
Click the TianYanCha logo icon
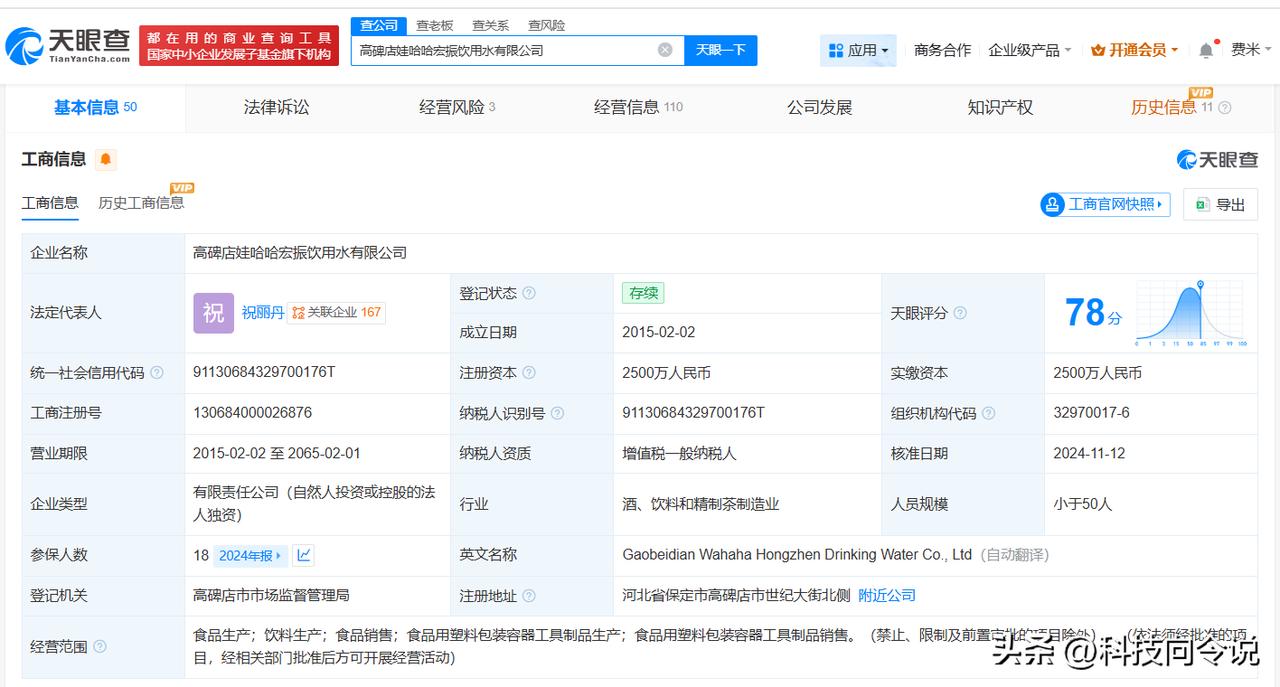click(x=24, y=46)
